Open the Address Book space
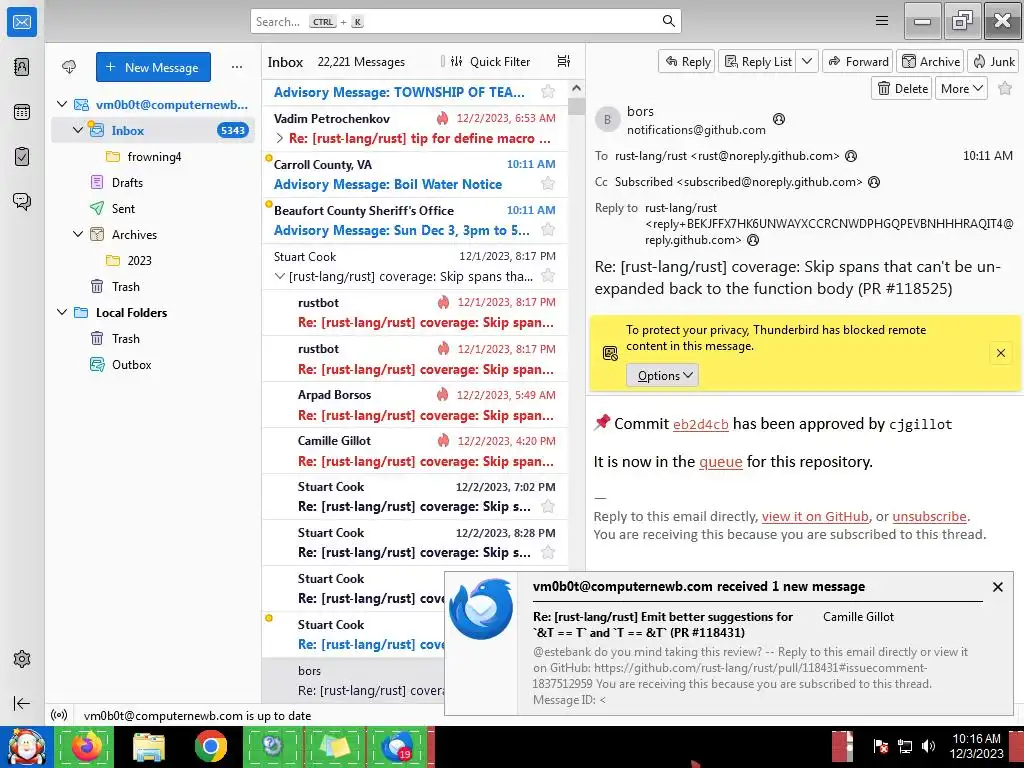Screen dimensions: 1024x768 pos(22,67)
